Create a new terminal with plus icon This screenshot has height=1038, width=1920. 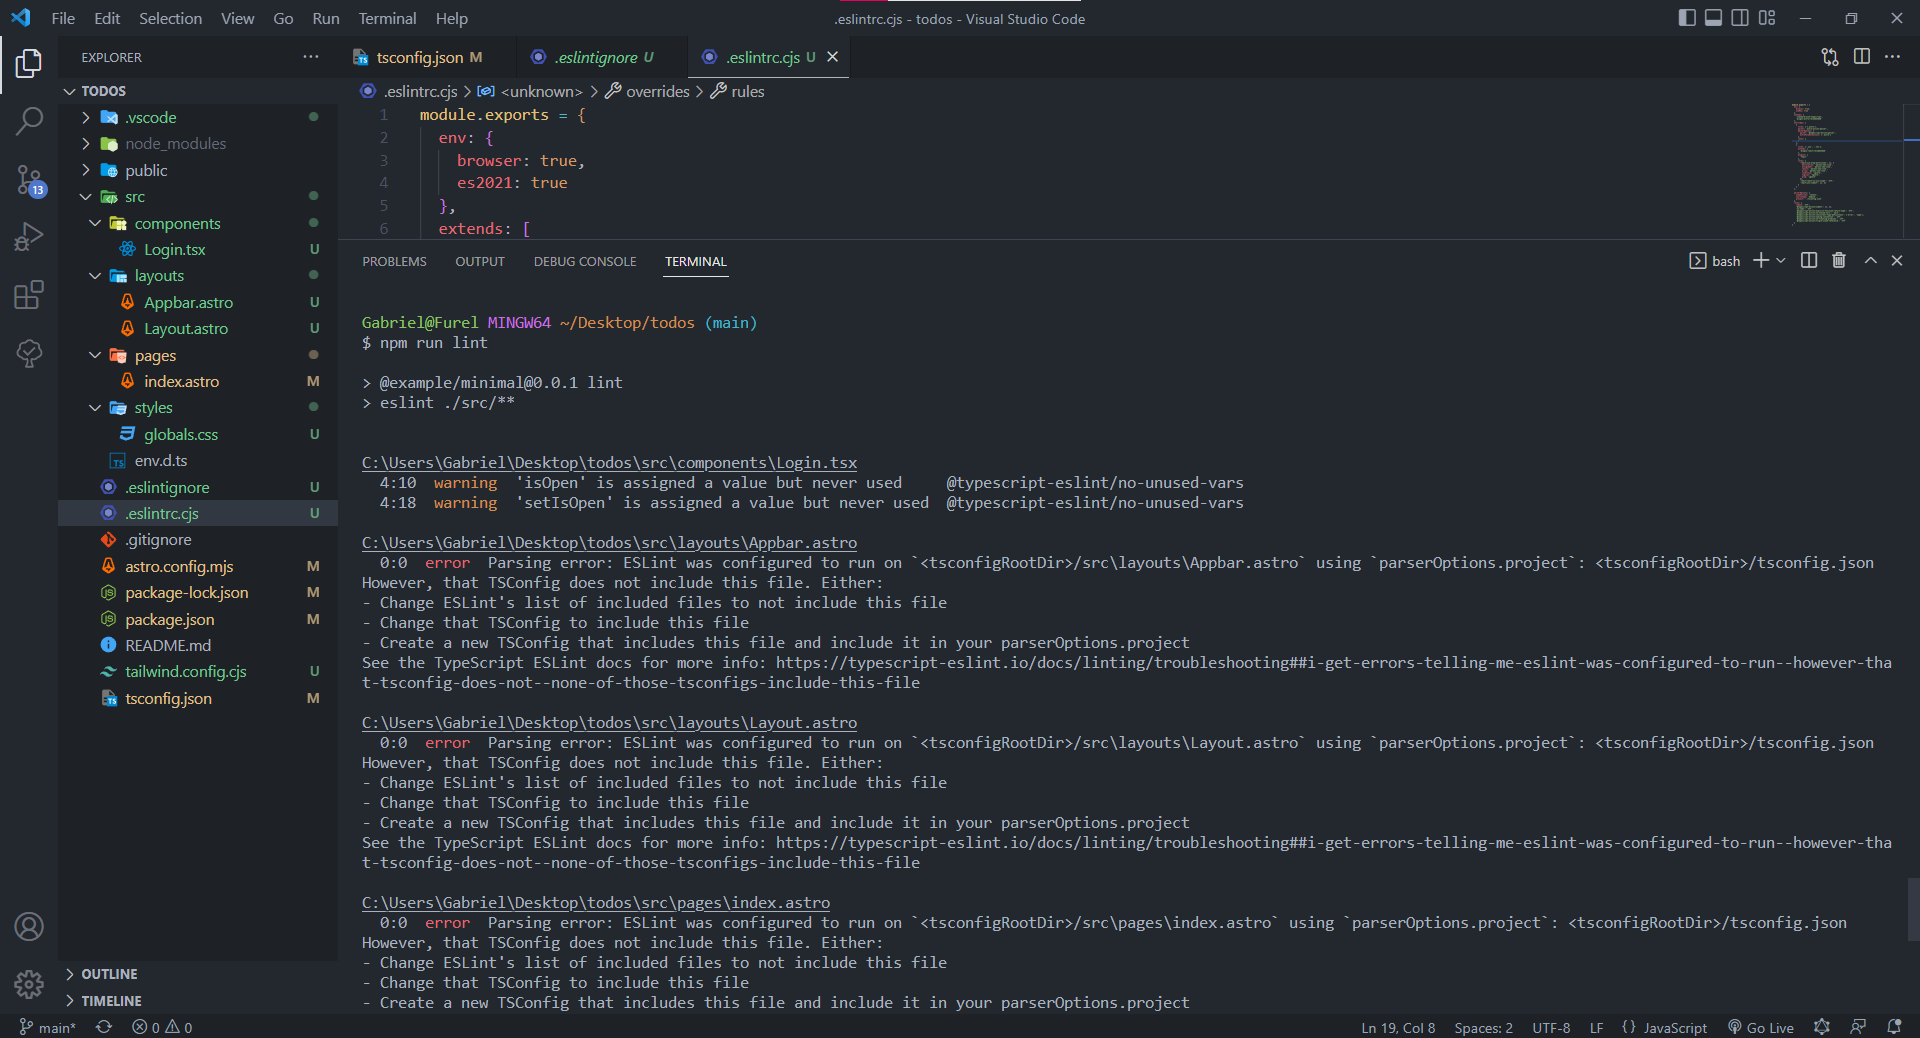point(1761,260)
